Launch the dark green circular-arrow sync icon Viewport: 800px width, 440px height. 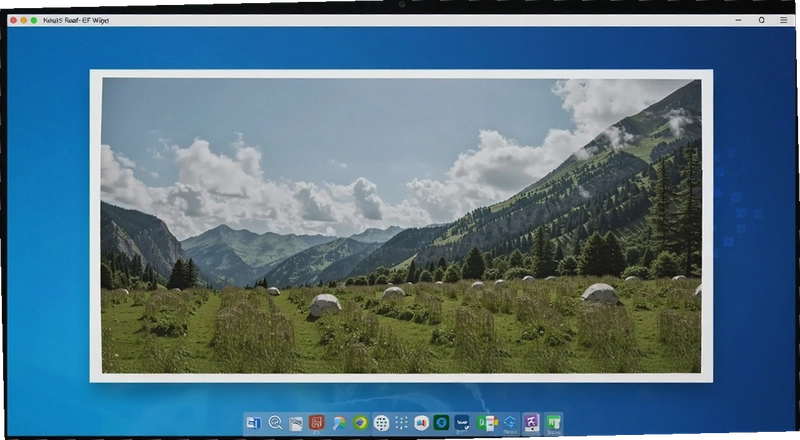pos(441,423)
